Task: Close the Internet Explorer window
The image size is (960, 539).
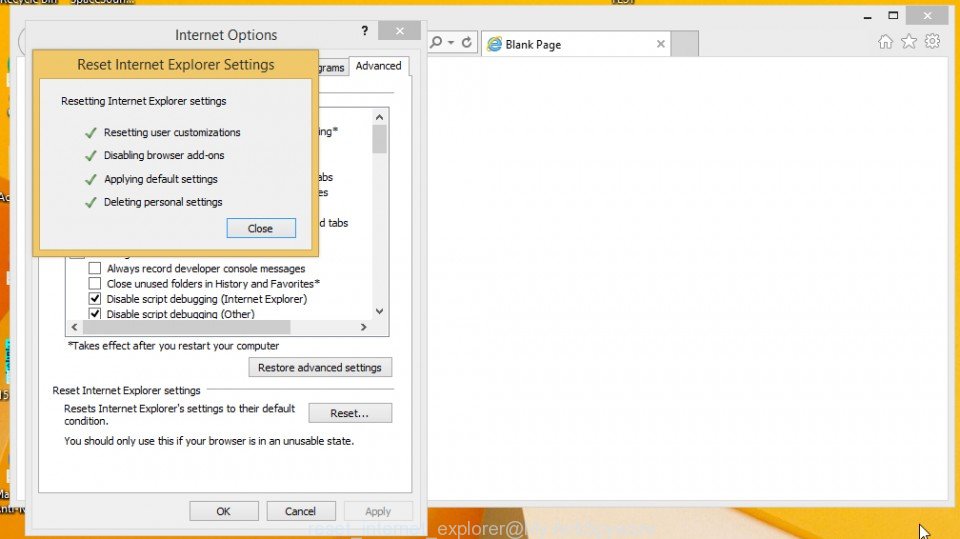Action: click(x=928, y=16)
